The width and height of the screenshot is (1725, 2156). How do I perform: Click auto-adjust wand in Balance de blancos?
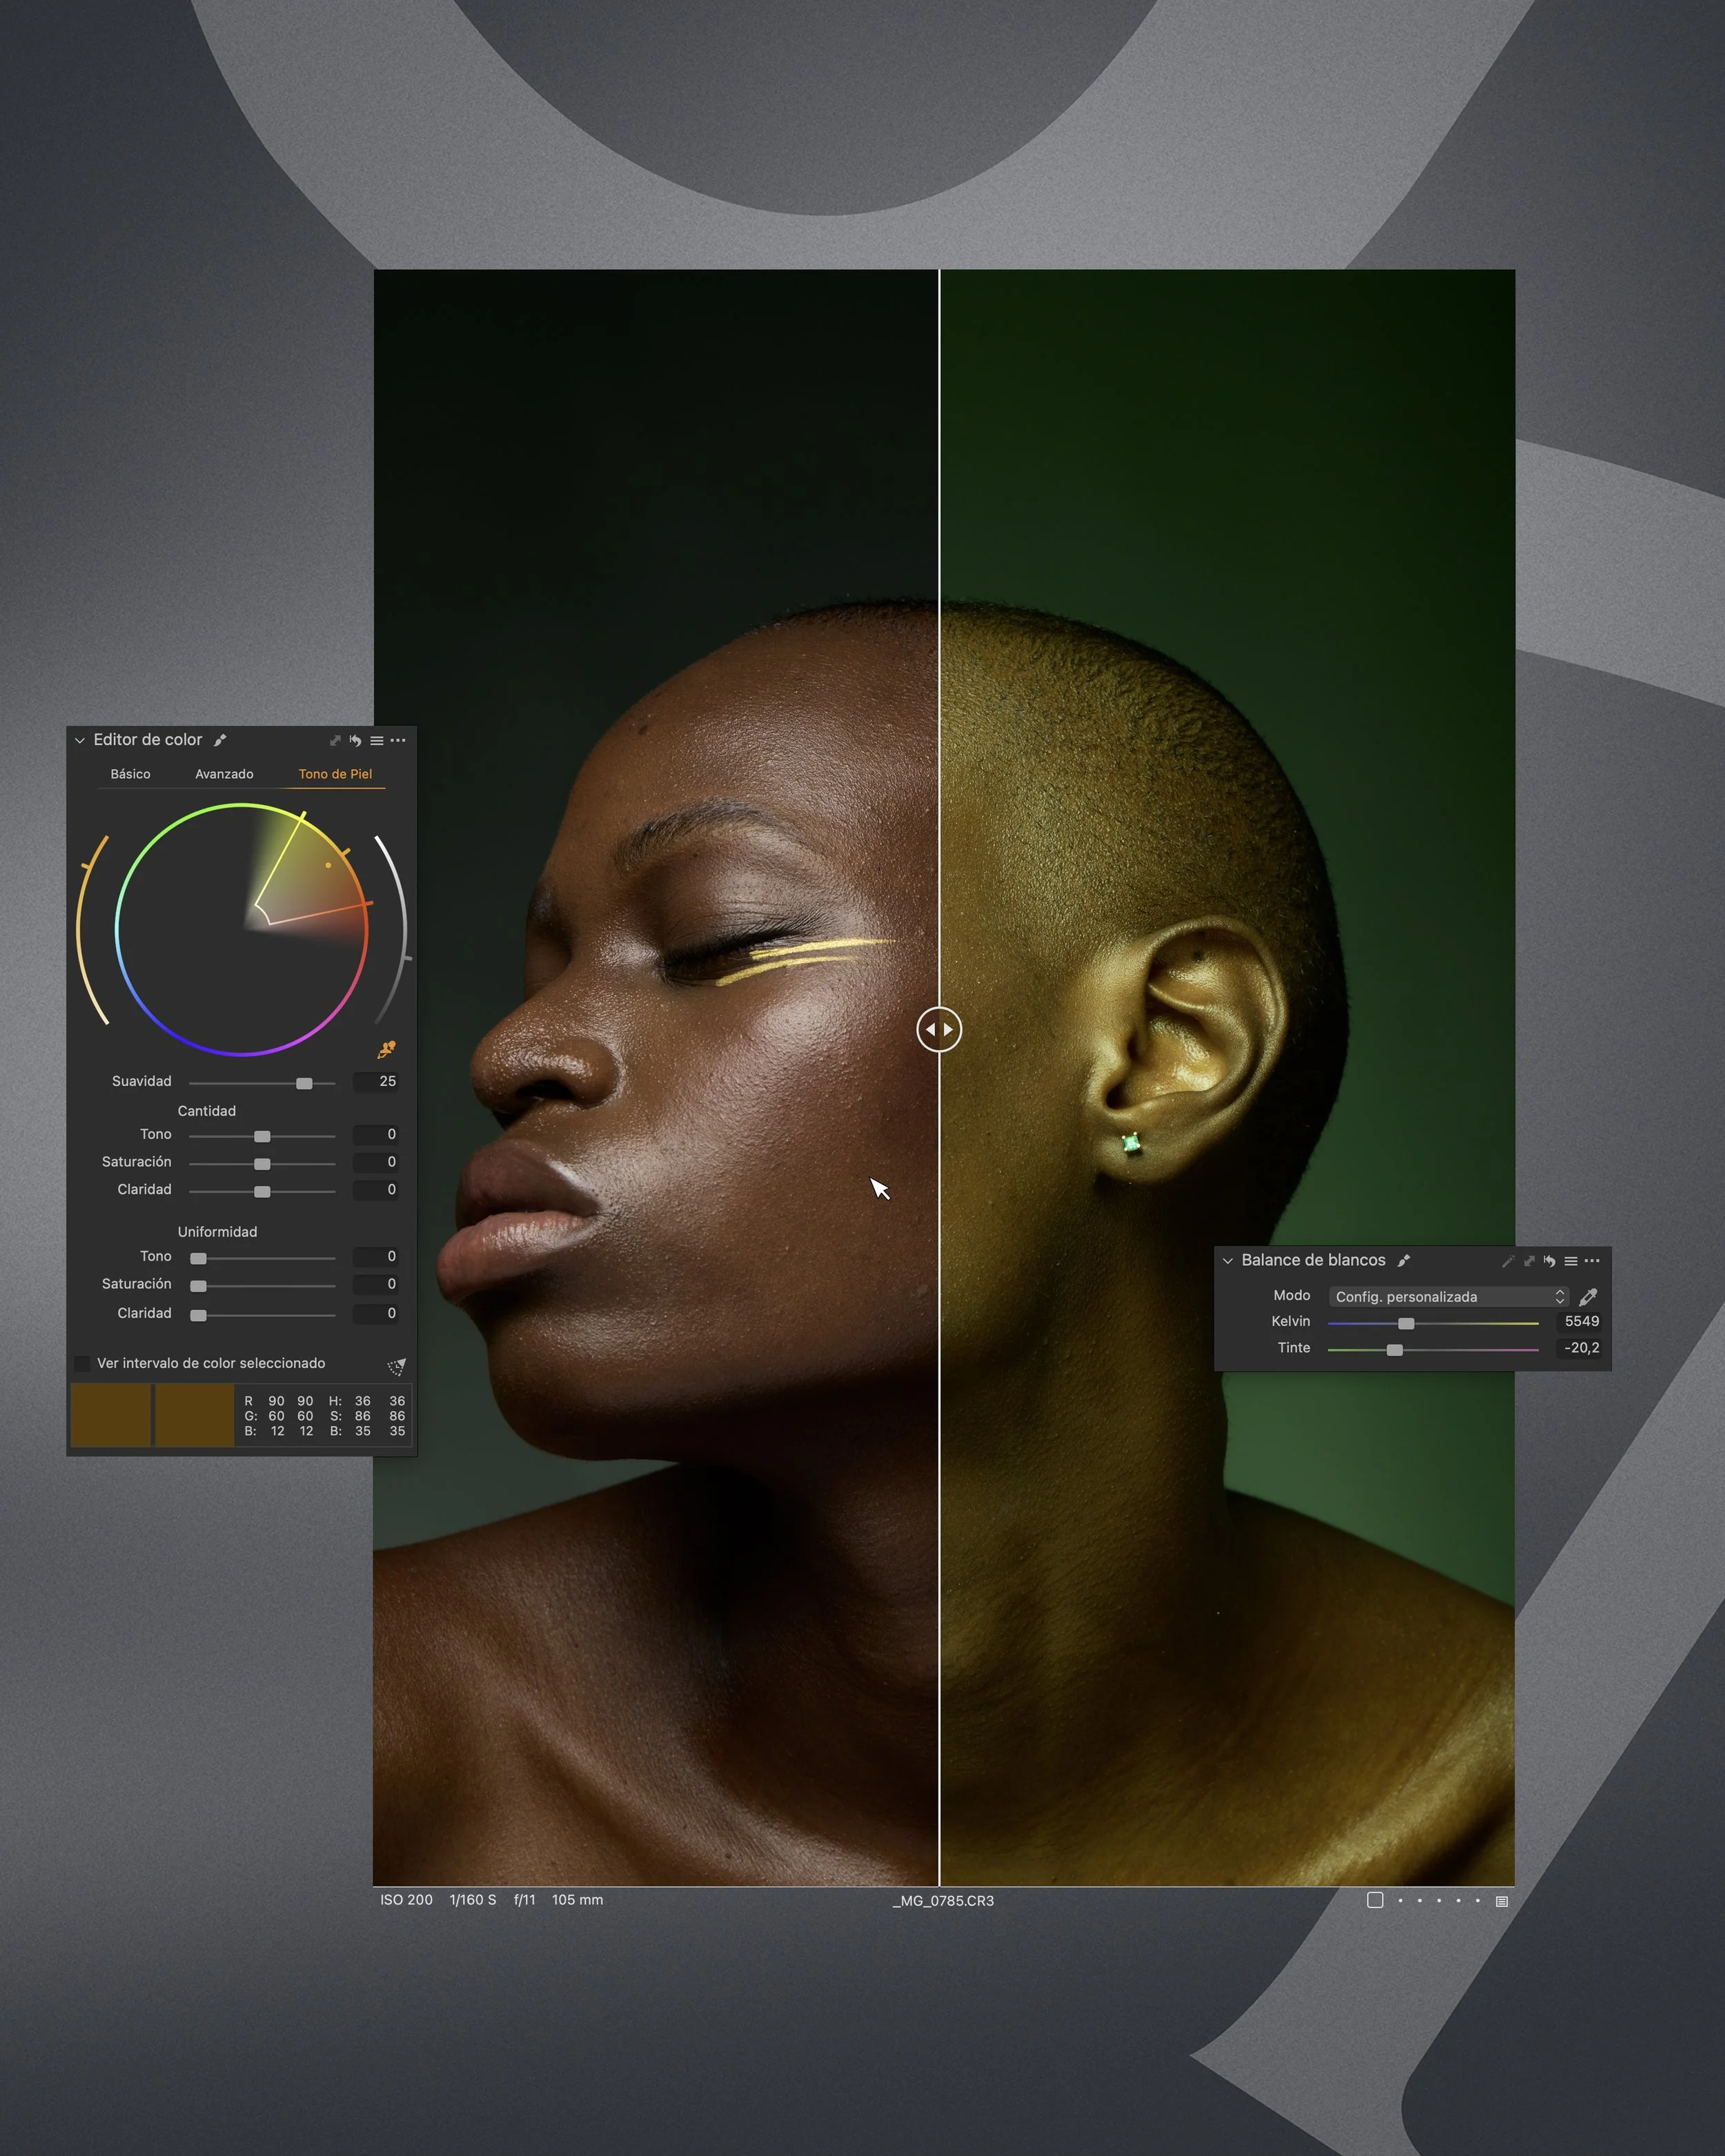coord(1508,1261)
